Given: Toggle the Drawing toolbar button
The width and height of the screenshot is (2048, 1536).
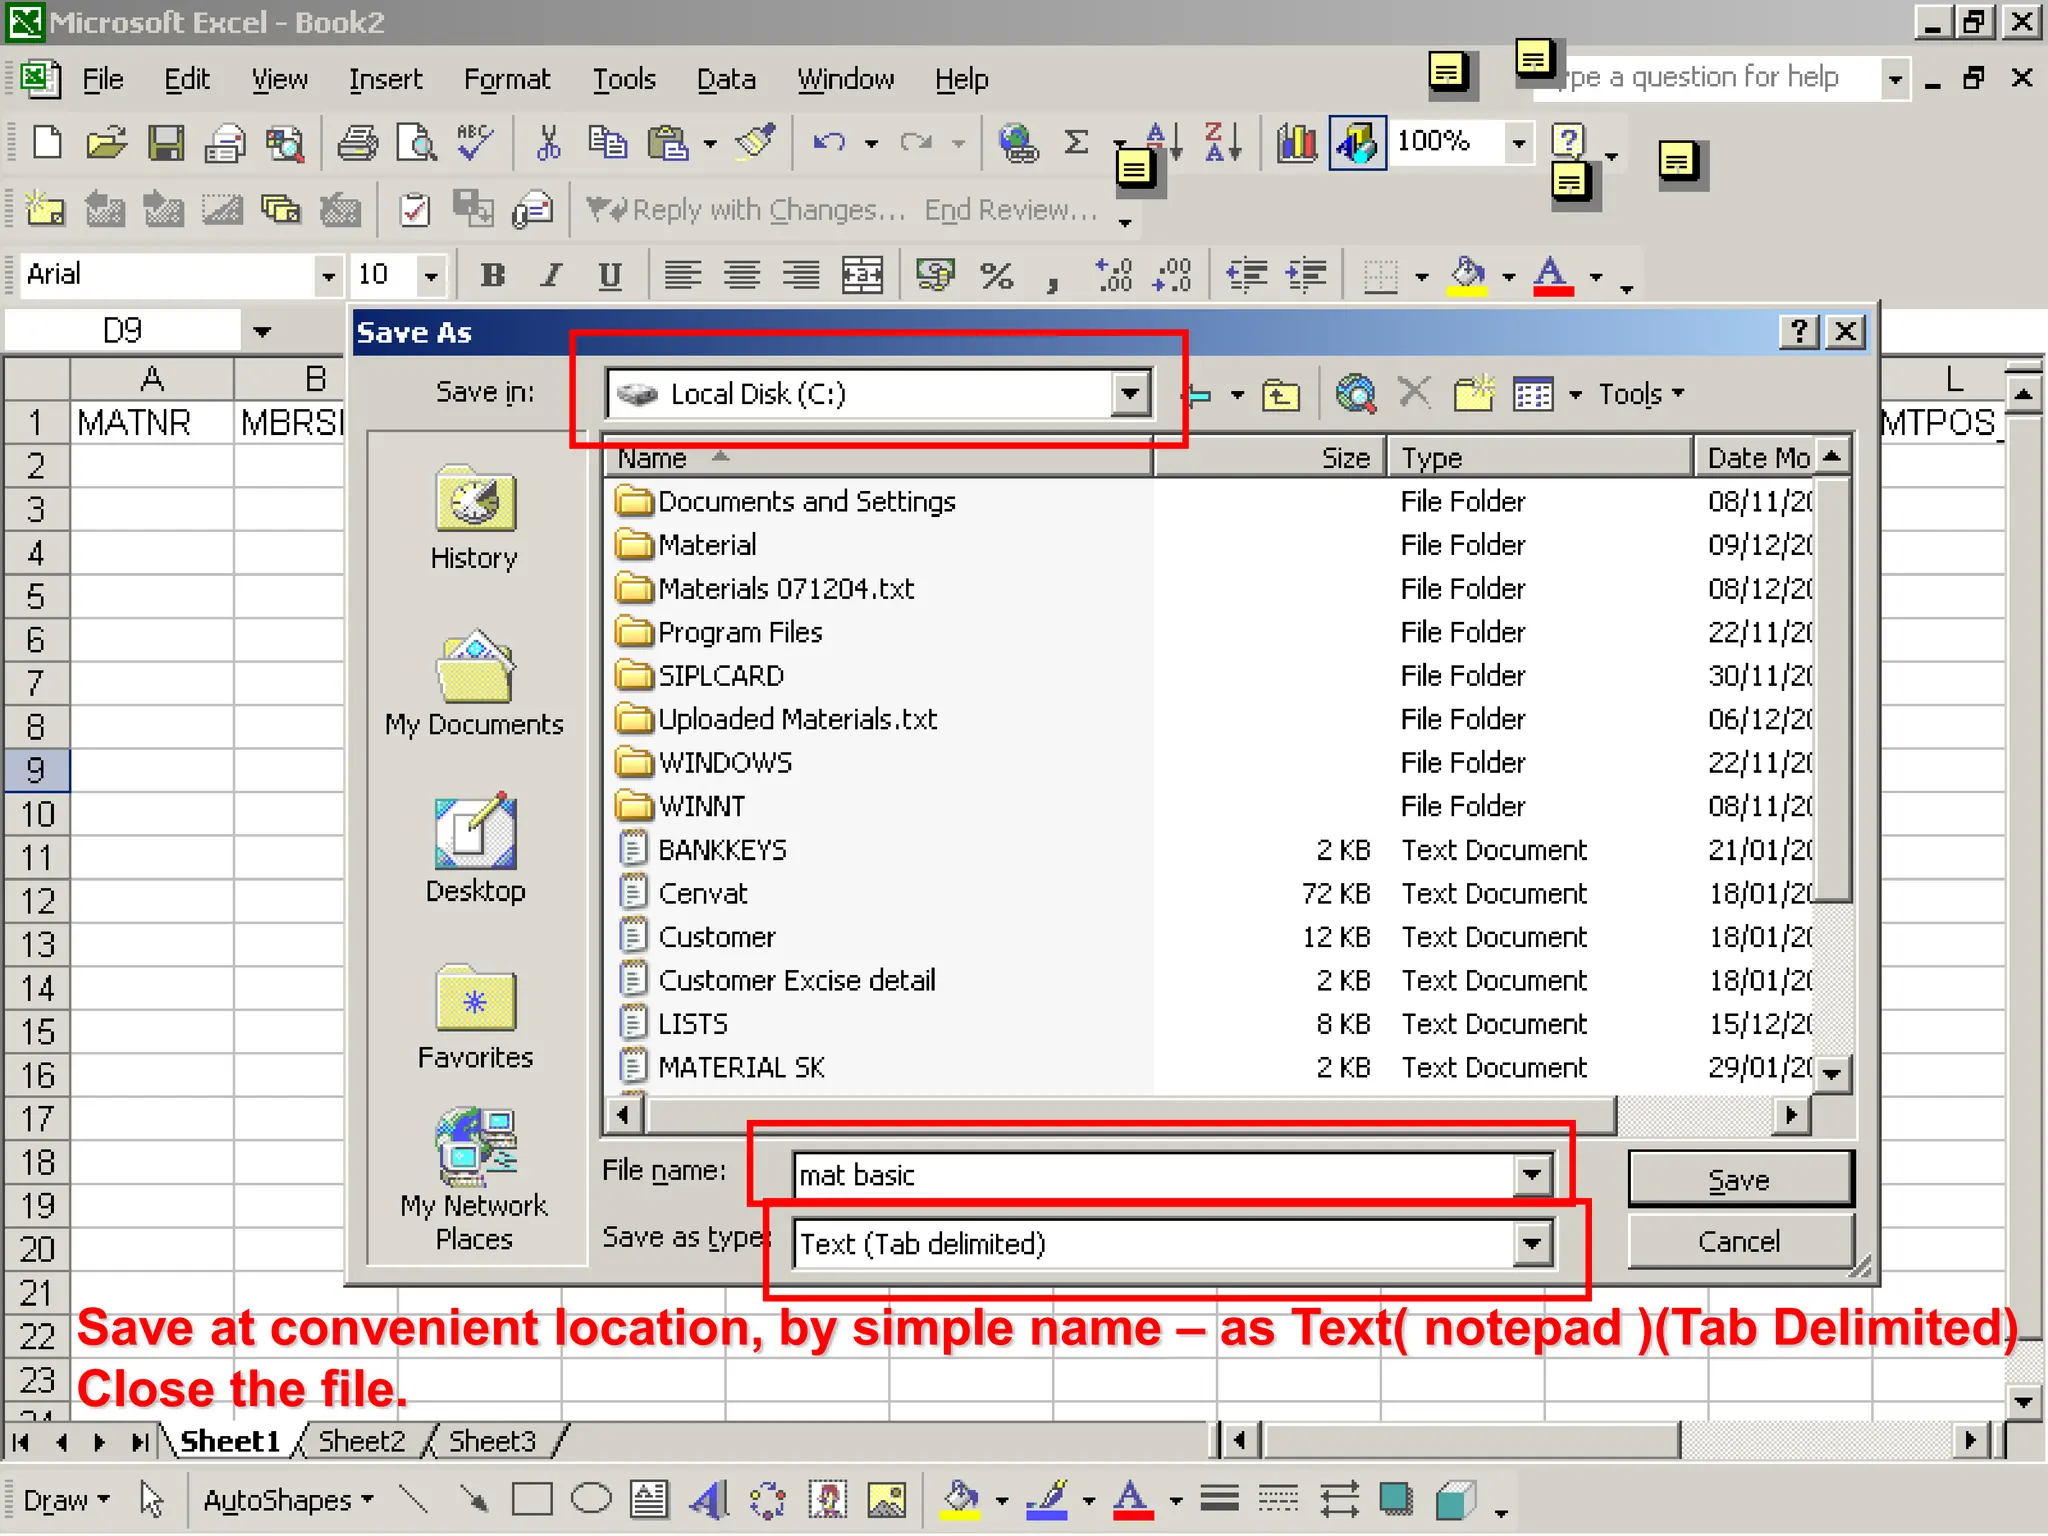Looking at the screenshot, I should [1357, 143].
